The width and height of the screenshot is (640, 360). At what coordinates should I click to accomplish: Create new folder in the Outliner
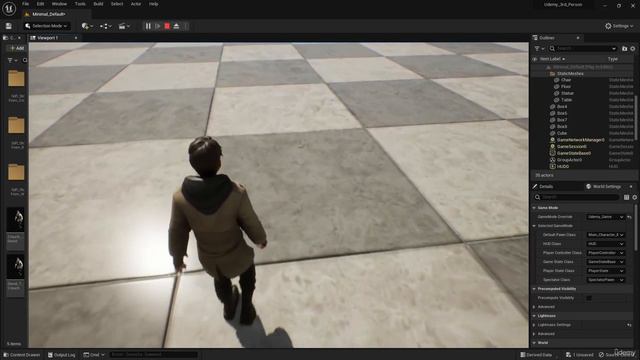[624, 49]
